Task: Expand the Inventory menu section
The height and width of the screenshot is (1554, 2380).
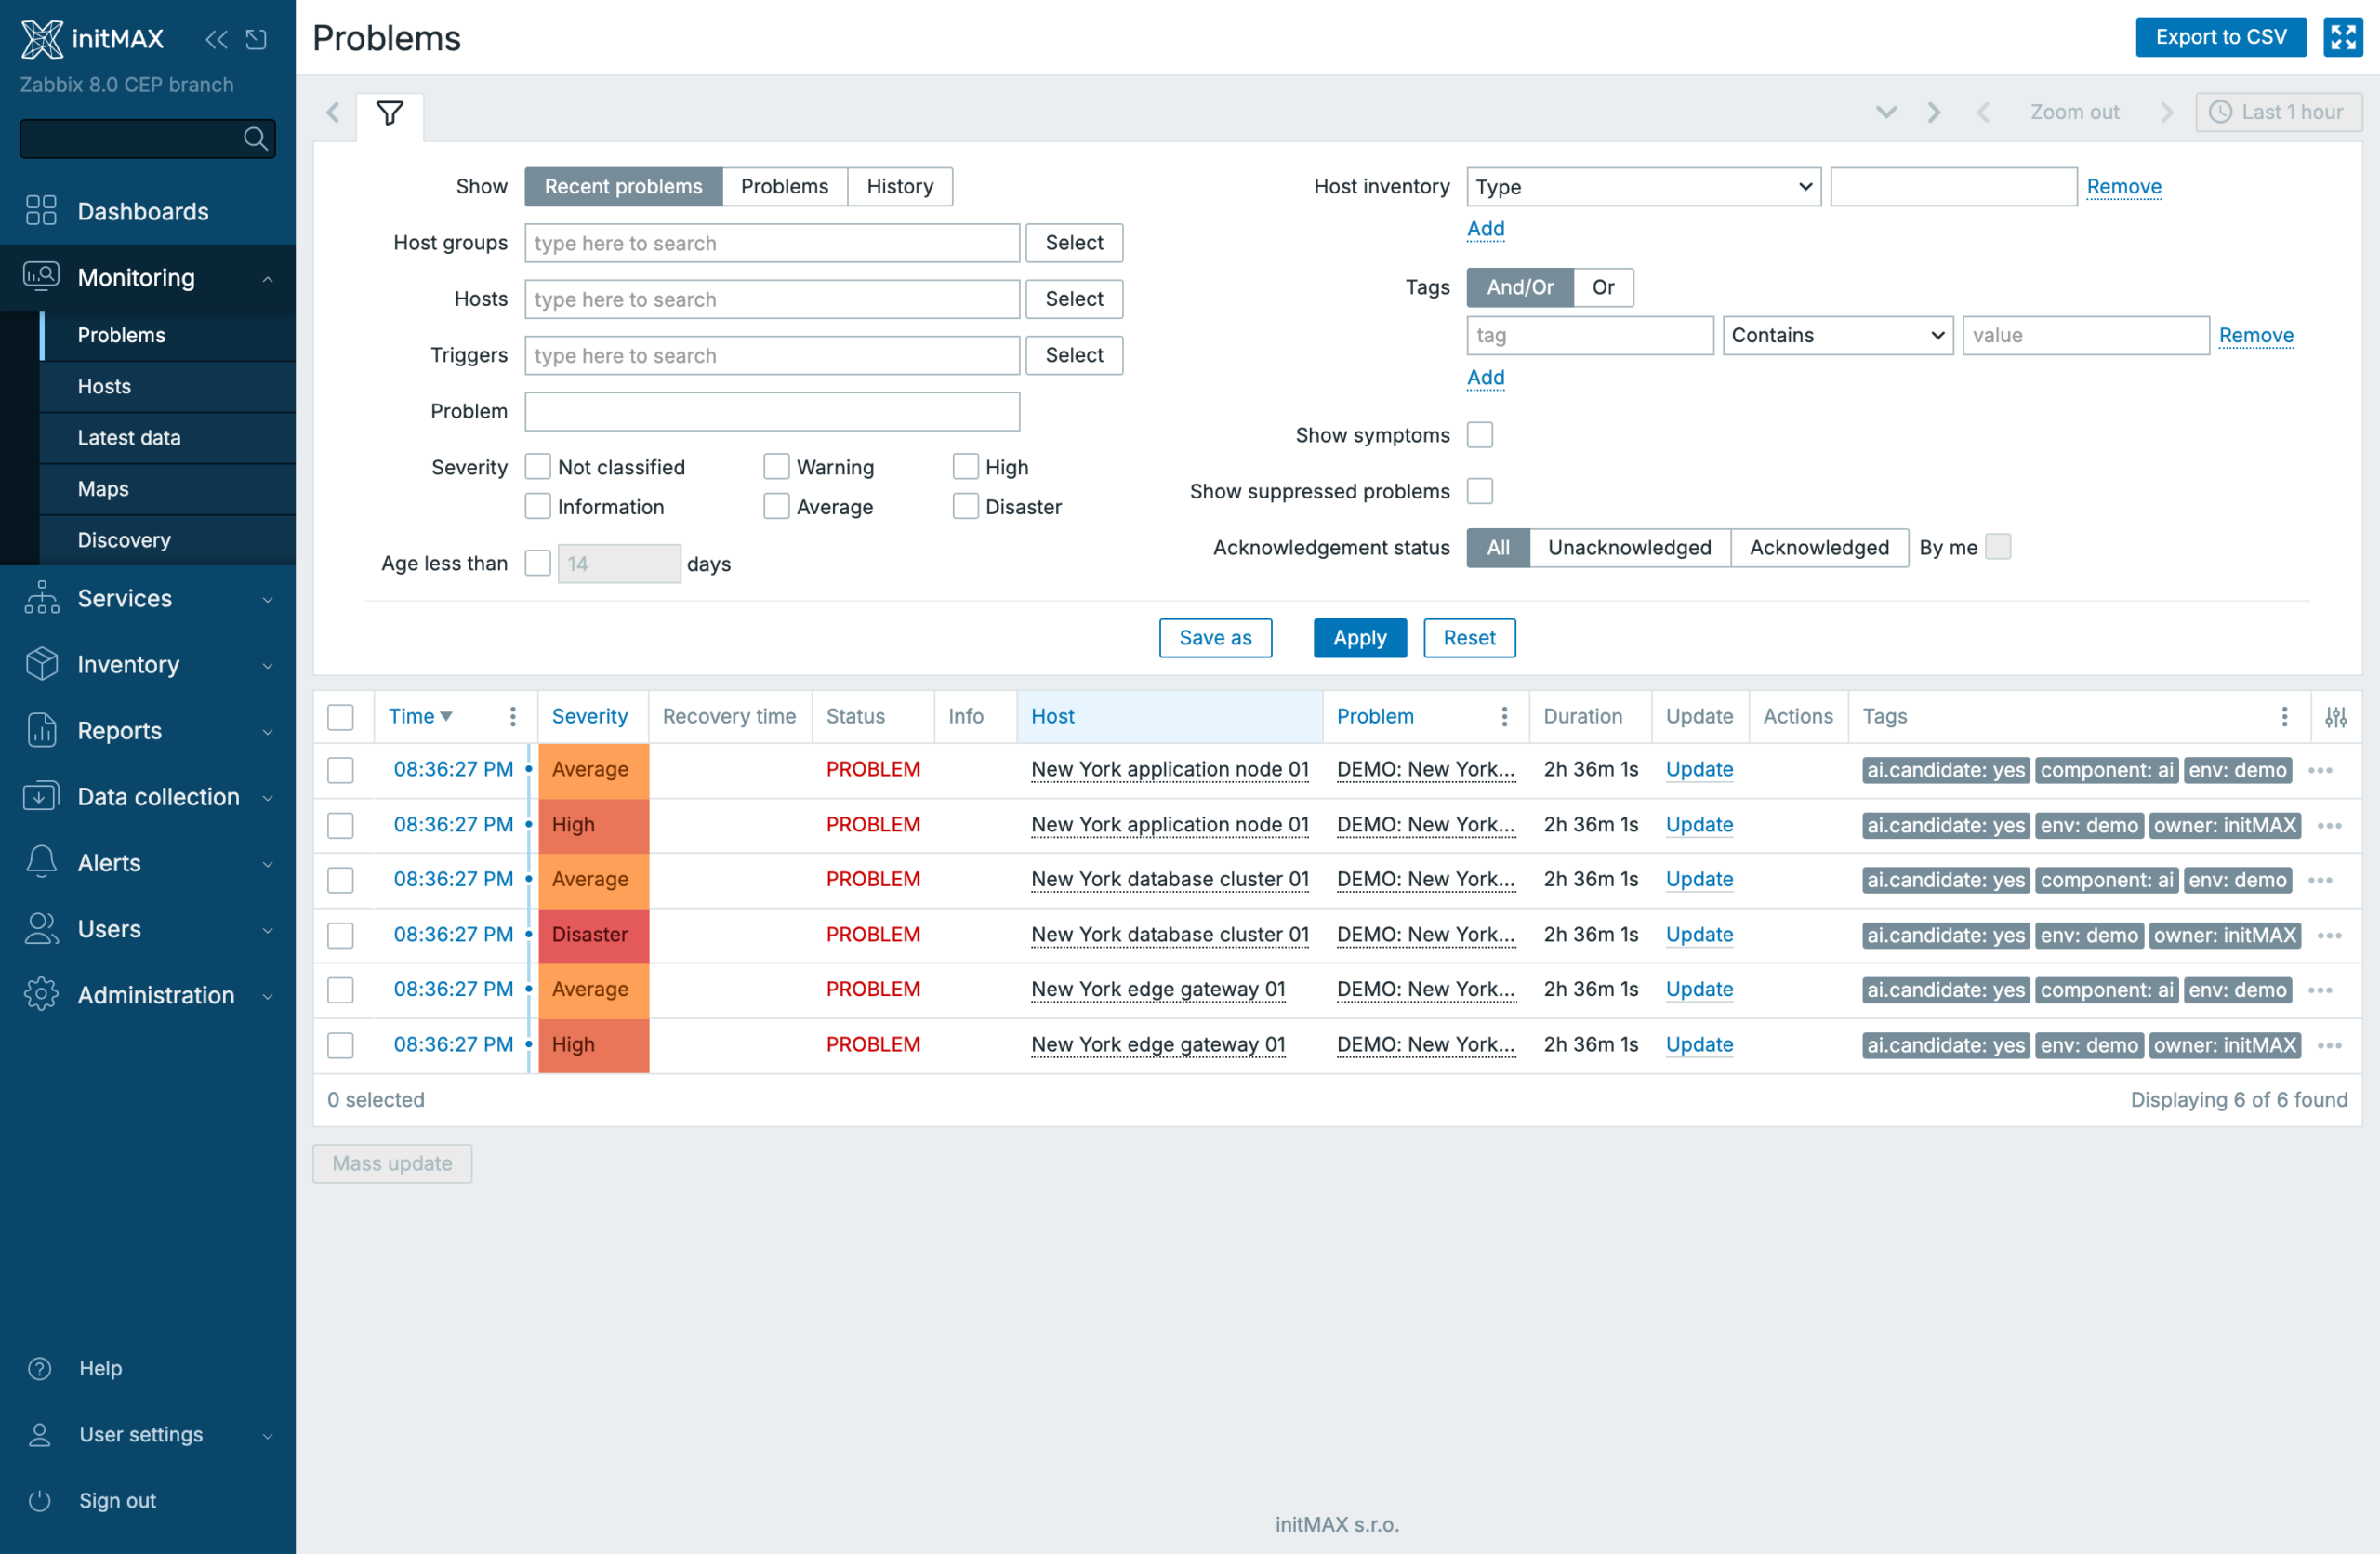Action: [x=267, y=664]
